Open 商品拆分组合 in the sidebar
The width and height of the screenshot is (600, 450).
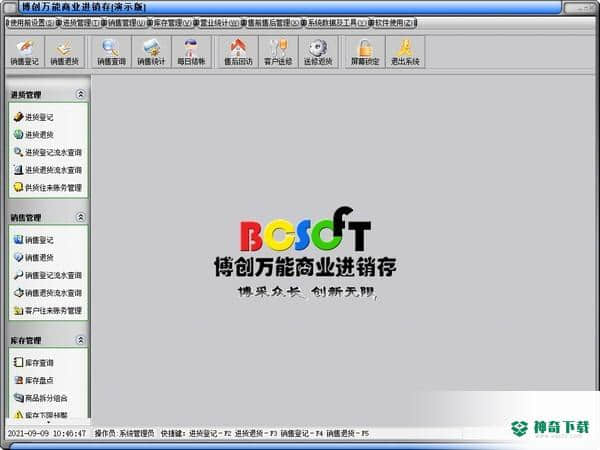pyautogui.click(x=41, y=398)
